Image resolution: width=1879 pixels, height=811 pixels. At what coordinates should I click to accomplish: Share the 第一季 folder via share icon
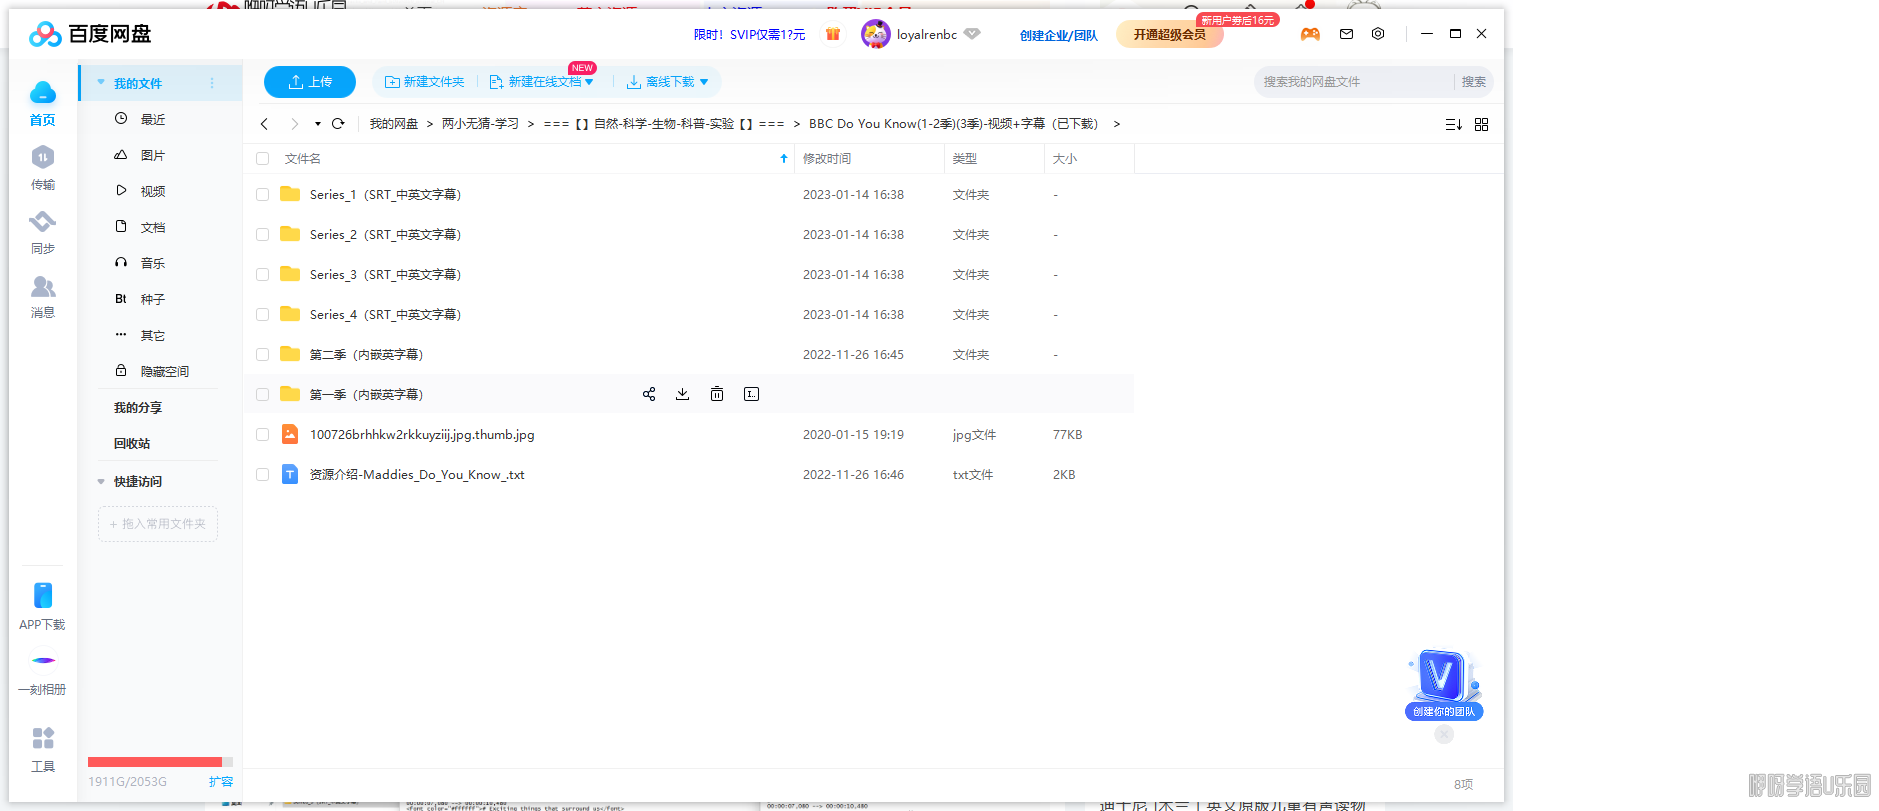(649, 394)
